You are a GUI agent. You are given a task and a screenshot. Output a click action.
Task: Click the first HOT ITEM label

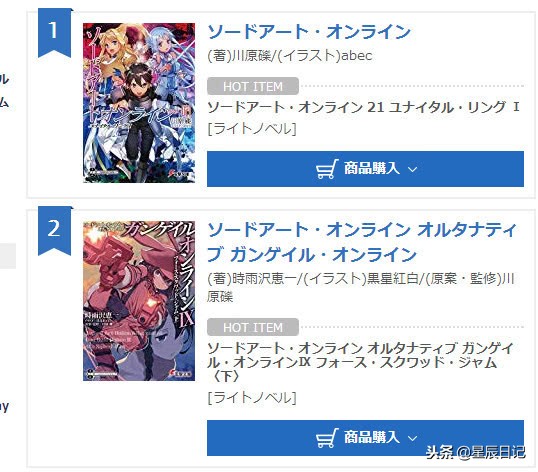(x=253, y=86)
